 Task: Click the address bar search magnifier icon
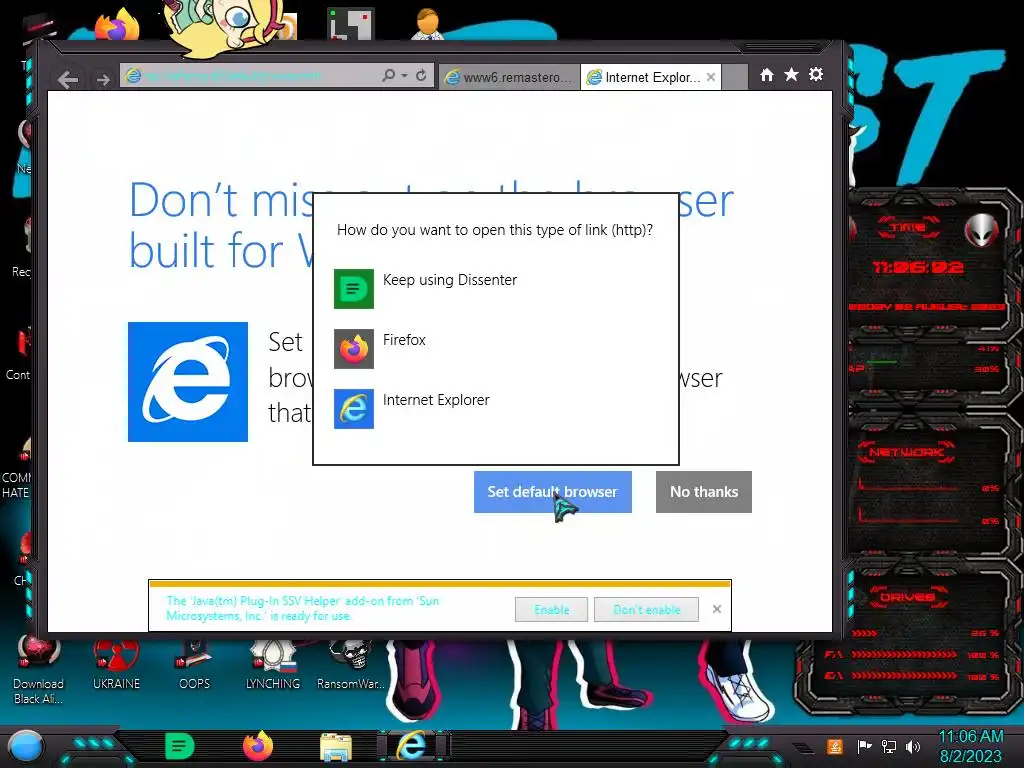389,76
